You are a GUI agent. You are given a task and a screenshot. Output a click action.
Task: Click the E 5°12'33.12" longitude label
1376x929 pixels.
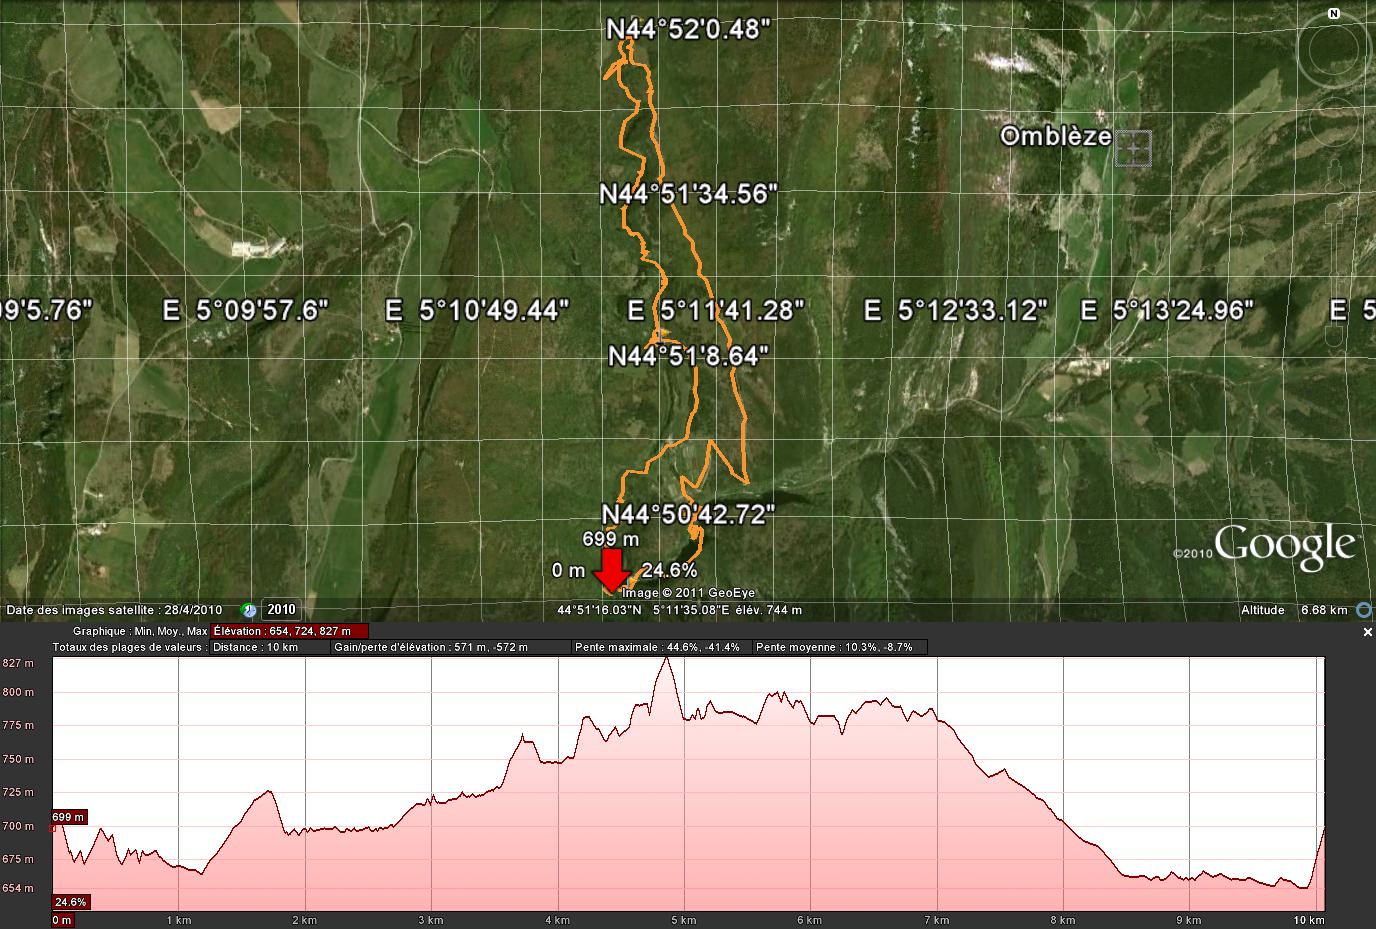tap(956, 311)
